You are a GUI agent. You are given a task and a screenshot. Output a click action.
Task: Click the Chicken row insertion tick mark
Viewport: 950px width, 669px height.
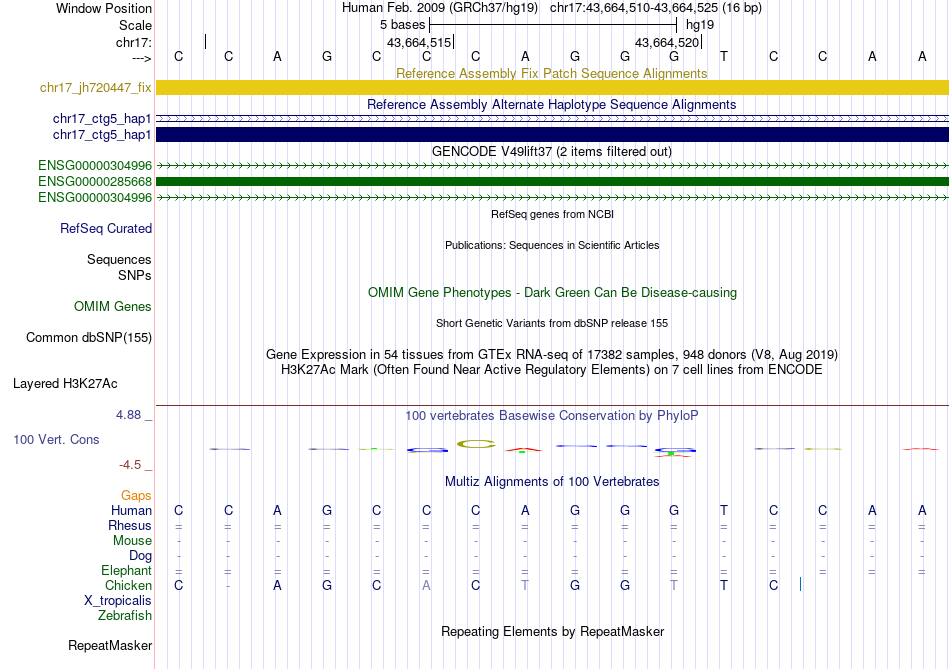pos(800,584)
